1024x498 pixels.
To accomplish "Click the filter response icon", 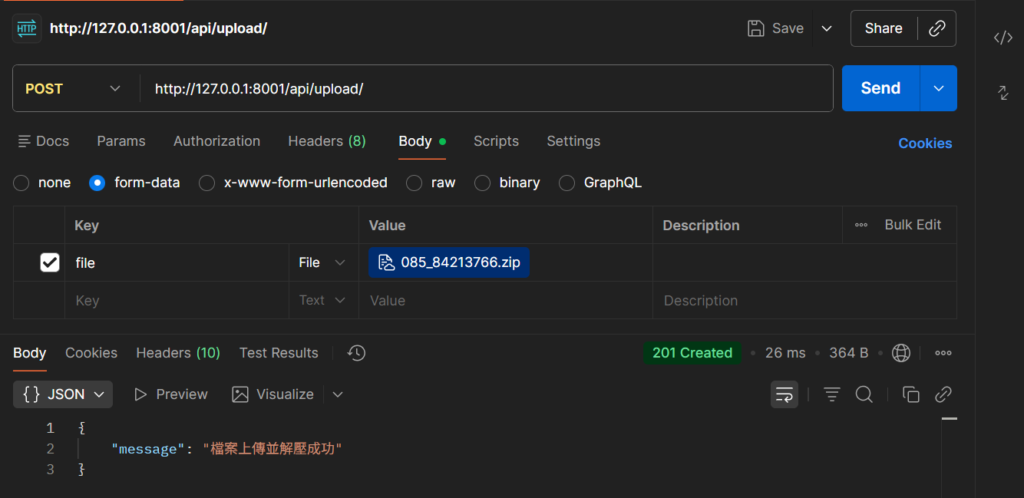I will click(831, 395).
